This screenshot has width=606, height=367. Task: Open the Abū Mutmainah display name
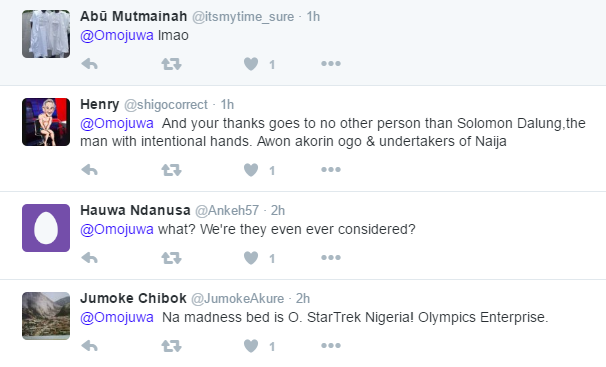[x=133, y=16]
